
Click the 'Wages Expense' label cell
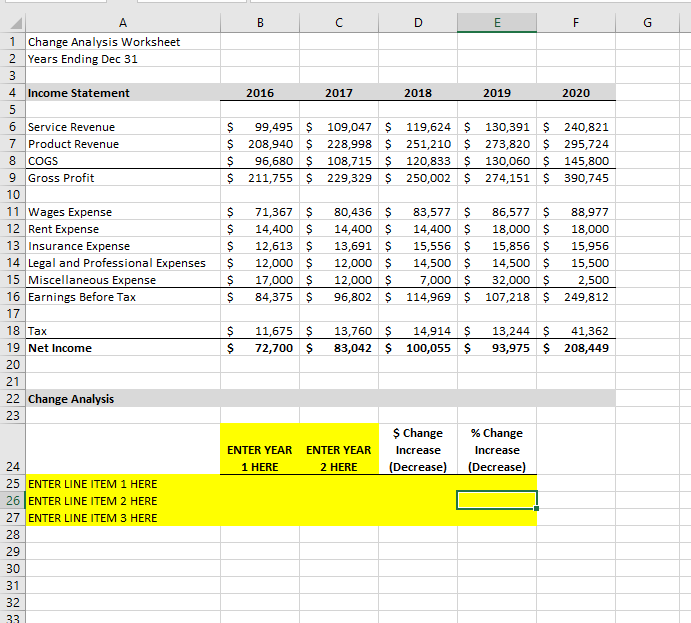pyautogui.click(x=123, y=212)
